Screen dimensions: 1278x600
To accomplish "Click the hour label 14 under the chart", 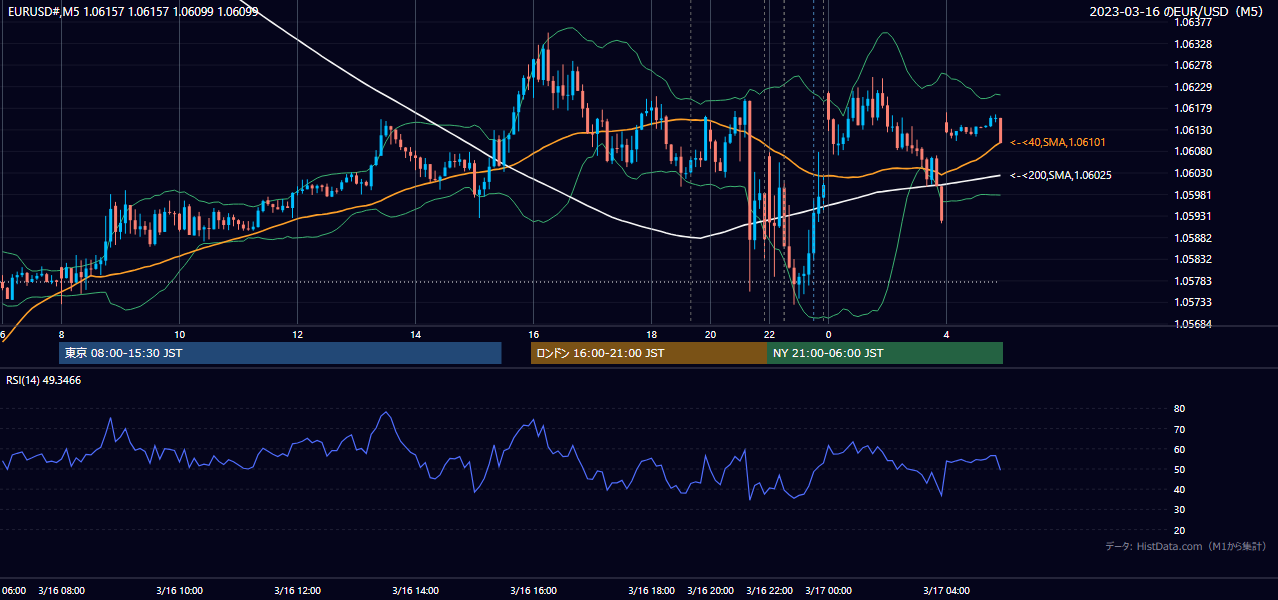I will click(416, 334).
